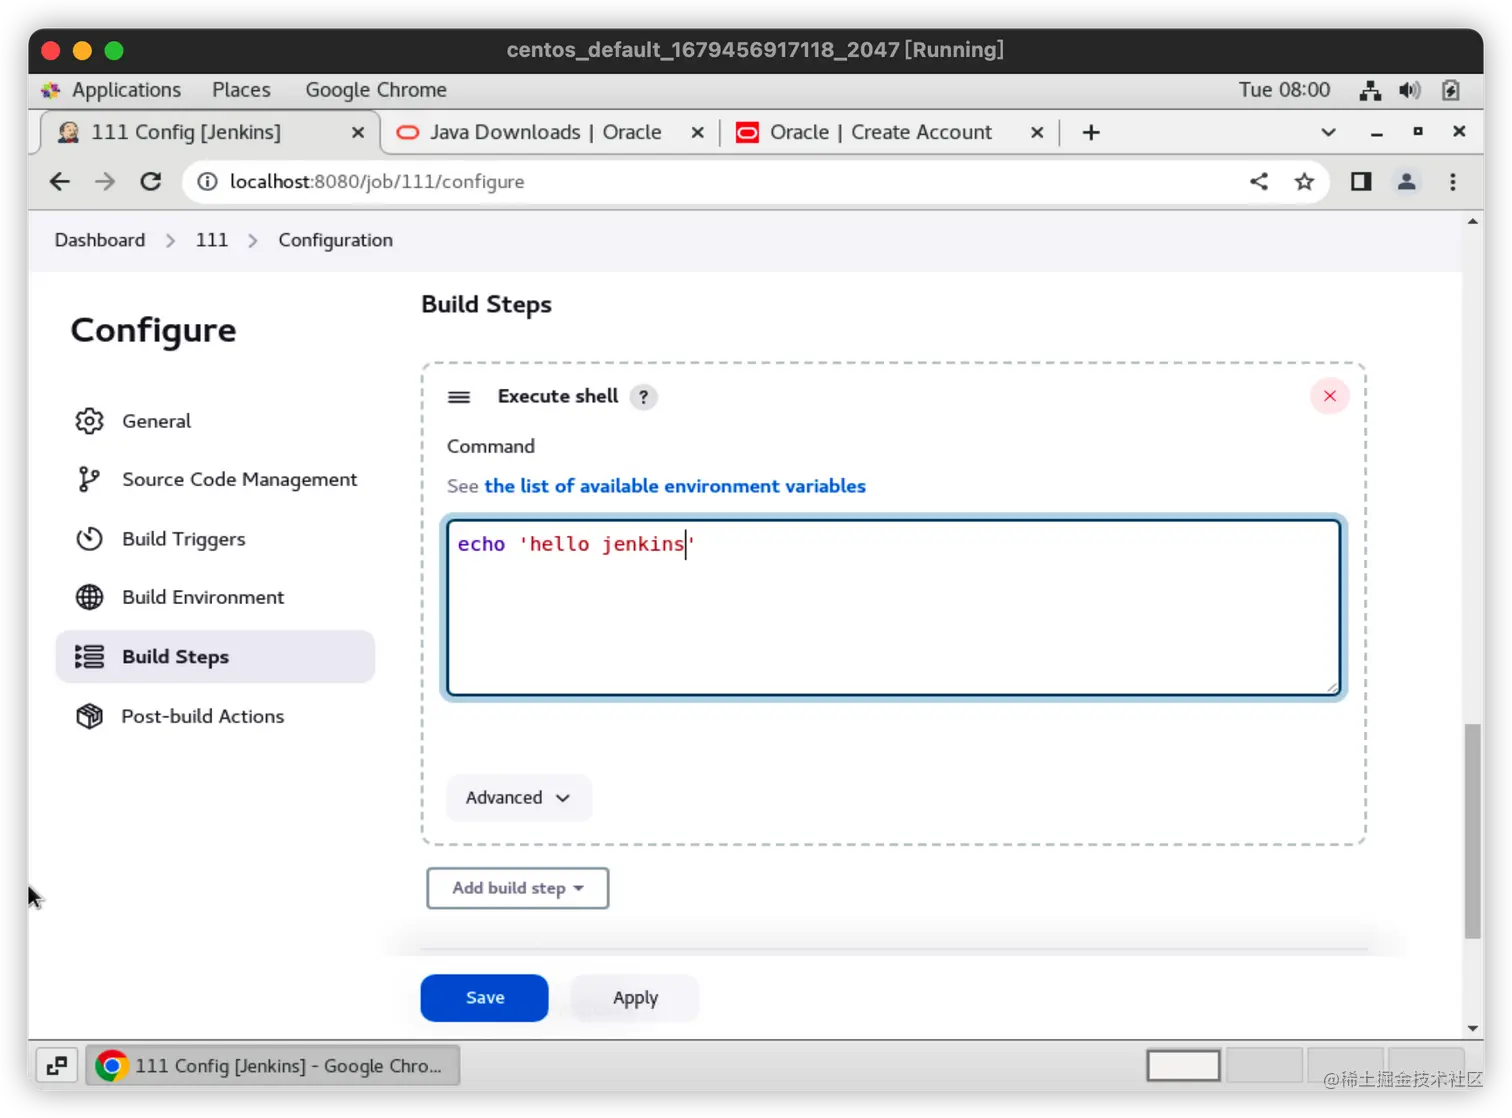Open the list of available environment variables link
Viewport: 1512px width, 1118px height.
[x=675, y=486]
